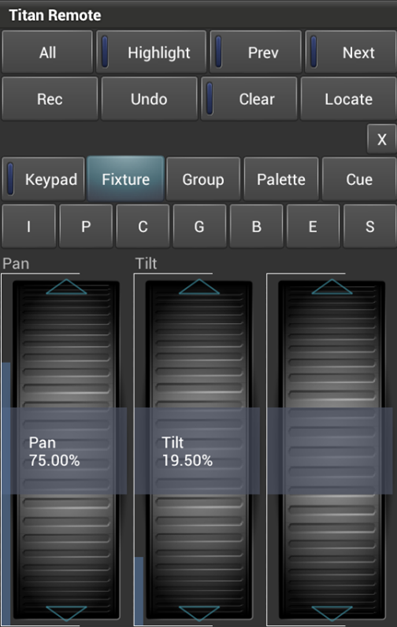Toggle the Keypad button
Image resolution: width=397 pixels, height=627 pixels.
tap(43, 179)
